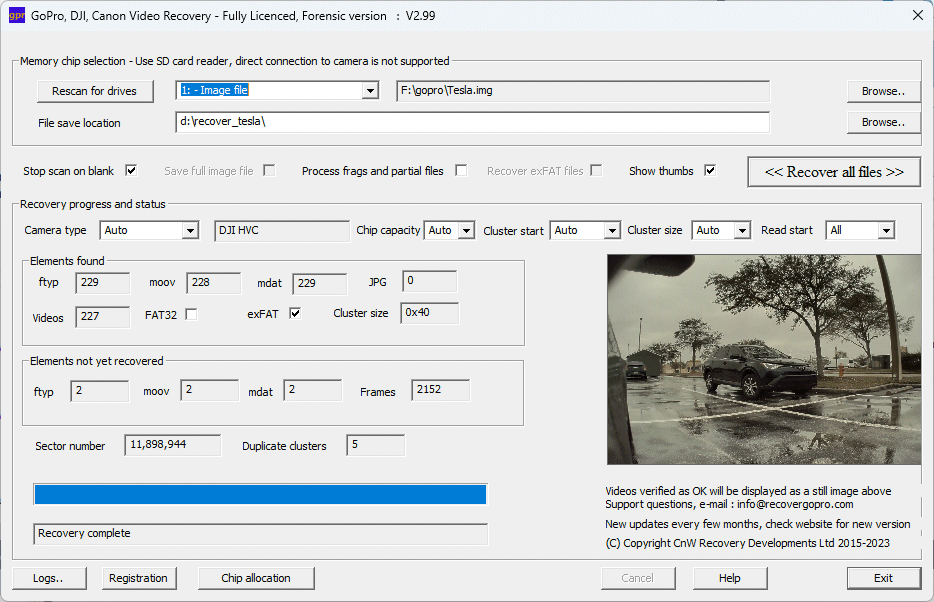Click the blue recovery progress bar
This screenshot has width=934, height=602.
[x=260, y=494]
